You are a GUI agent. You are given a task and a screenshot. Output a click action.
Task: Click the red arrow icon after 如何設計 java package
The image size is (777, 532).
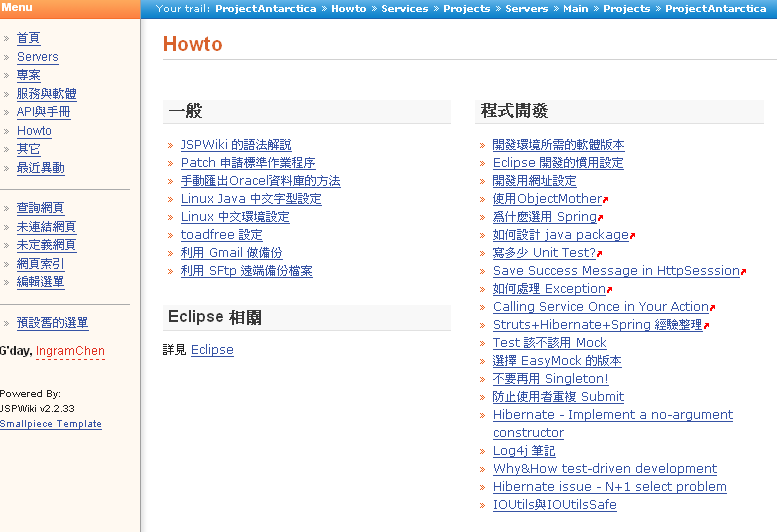click(x=632, y=236)
